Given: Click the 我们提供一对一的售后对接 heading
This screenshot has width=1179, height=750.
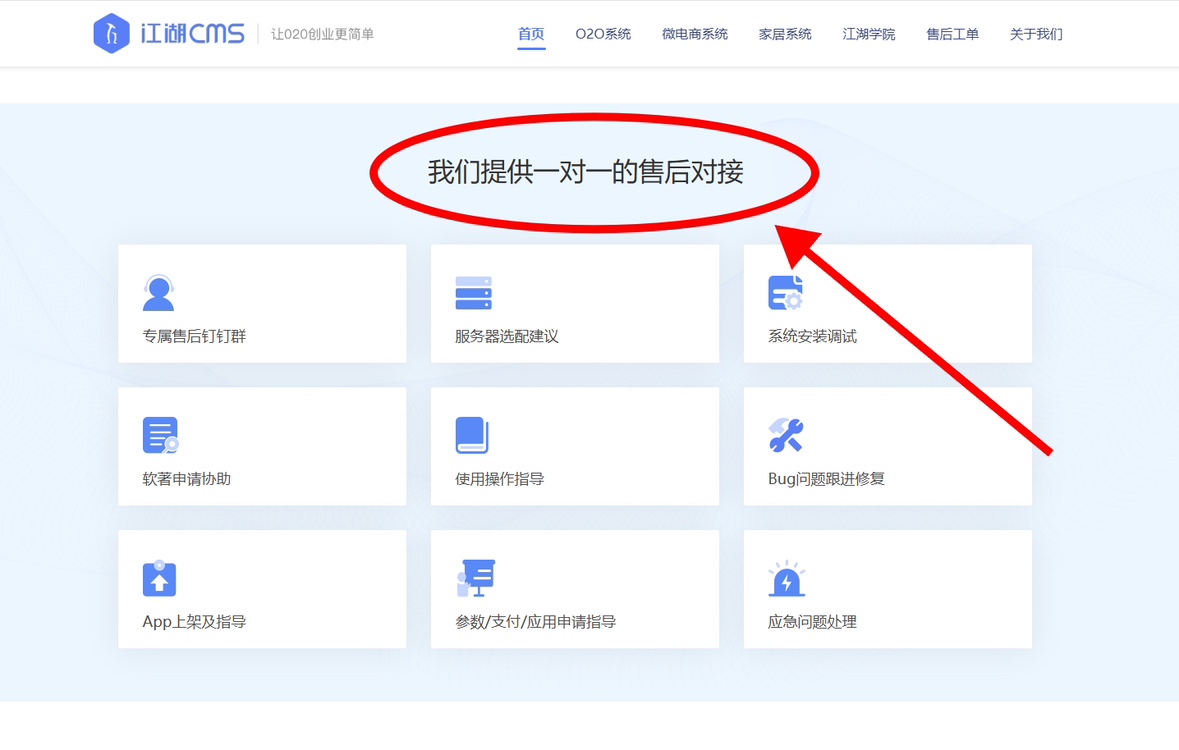Looking at the screenshot, I should point(585,172).
